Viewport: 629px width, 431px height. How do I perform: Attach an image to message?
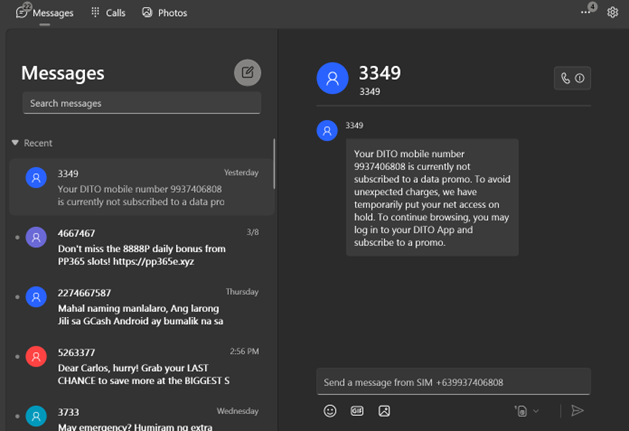(384, 411)
